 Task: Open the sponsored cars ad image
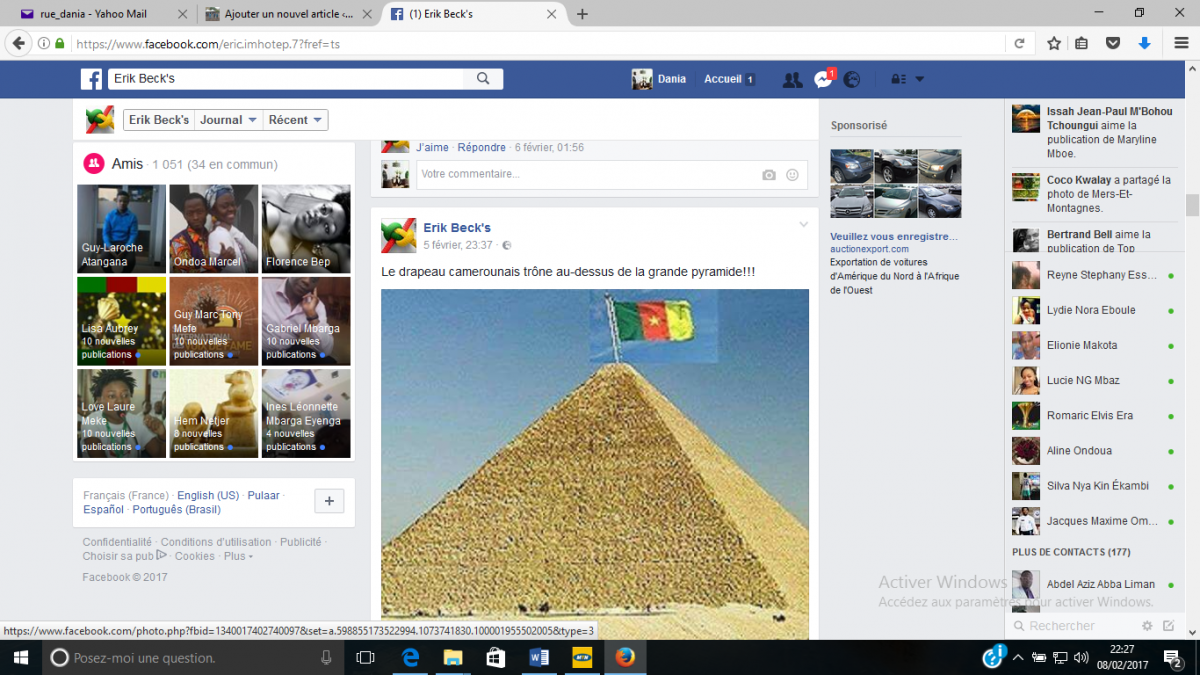pos(895,184)
